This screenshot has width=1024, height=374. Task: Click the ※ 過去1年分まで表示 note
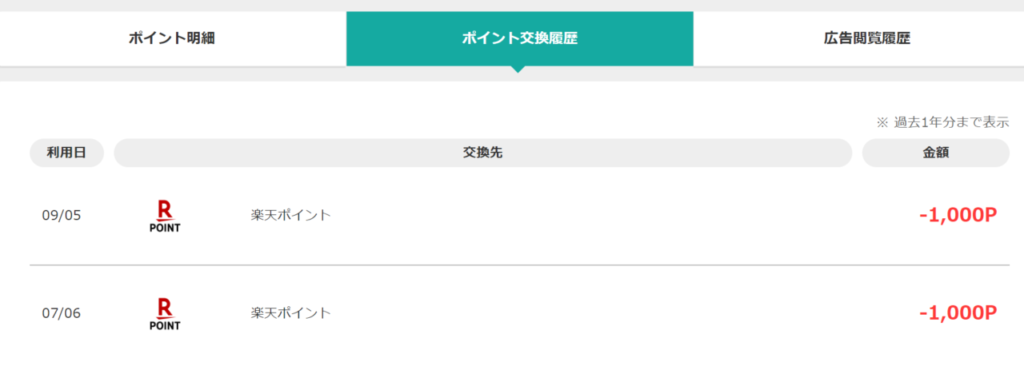coord(942,122)
